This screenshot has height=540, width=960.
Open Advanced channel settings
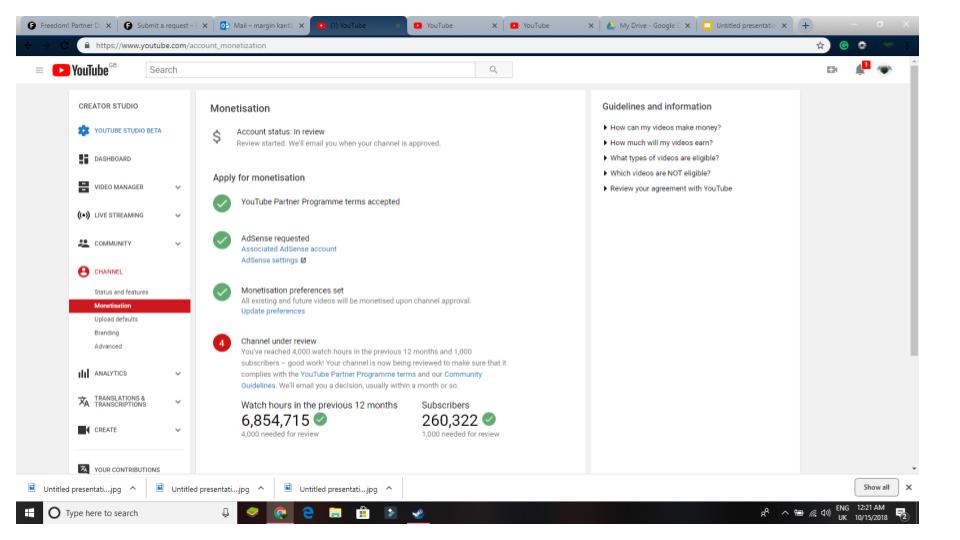pos(108,346)
